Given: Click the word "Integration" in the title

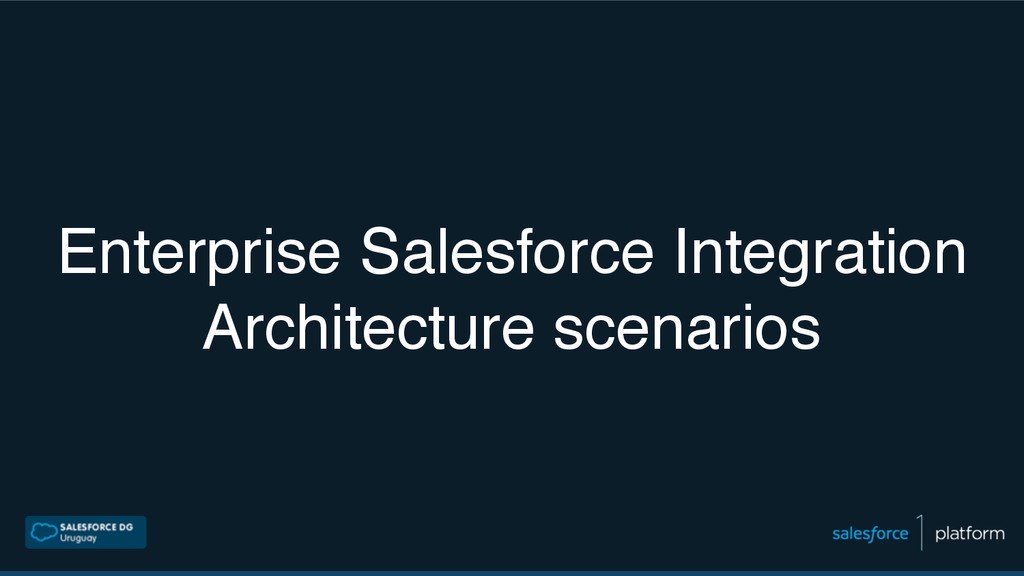Looking at the screenshot, I should 820,253.
